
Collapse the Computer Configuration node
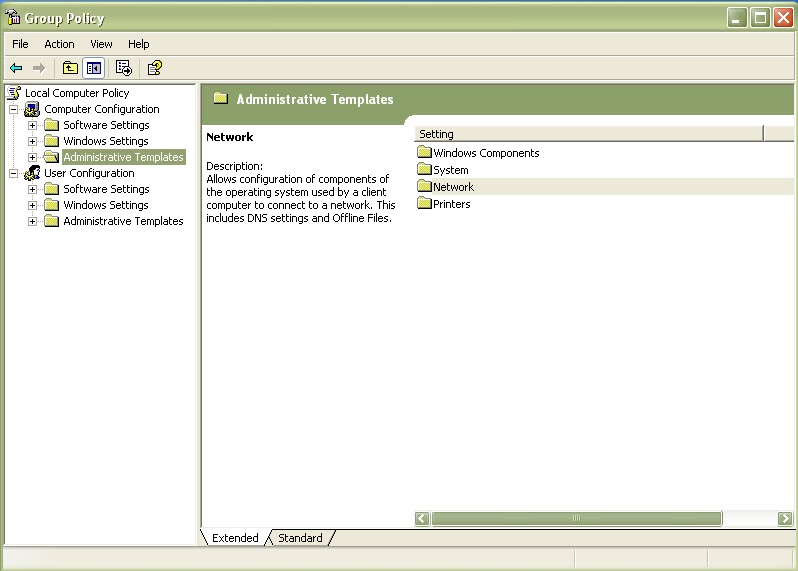coord(14,109)
